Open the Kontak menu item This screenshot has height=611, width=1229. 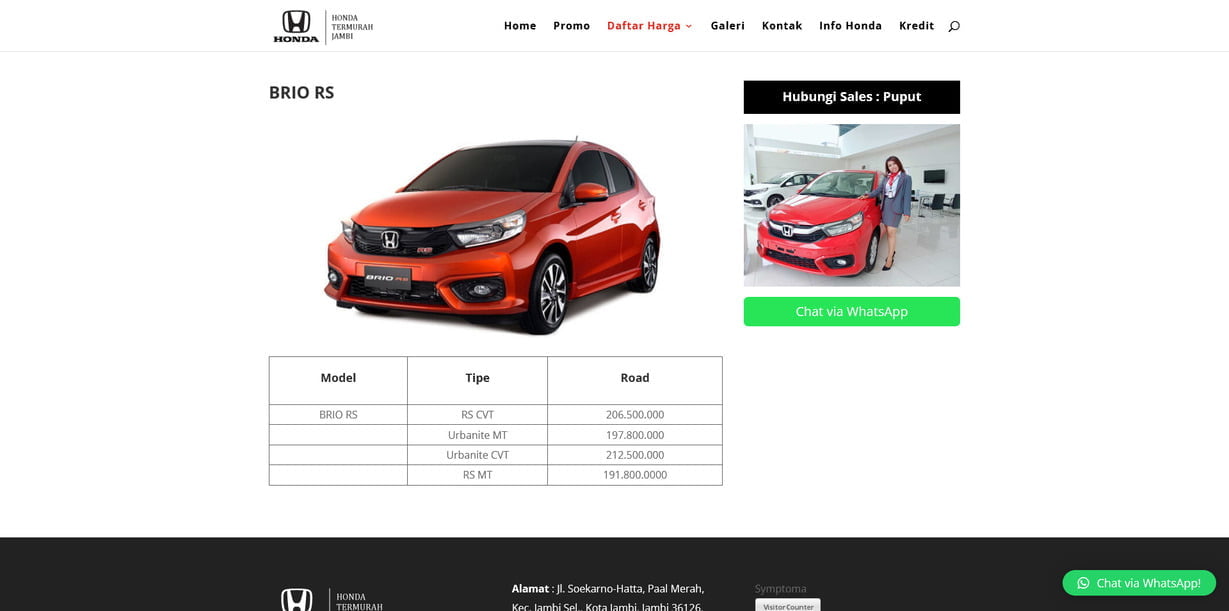[x=782, y=26]
